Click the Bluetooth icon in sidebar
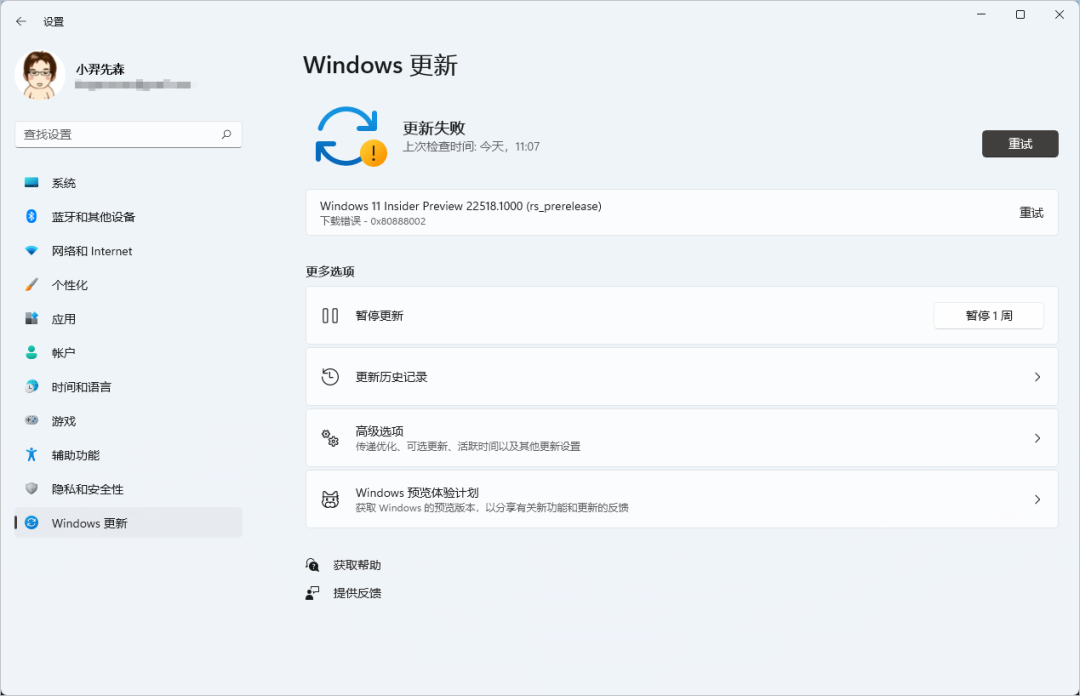This screenshot has width=1080, height=696. click(x=32, y=216)
